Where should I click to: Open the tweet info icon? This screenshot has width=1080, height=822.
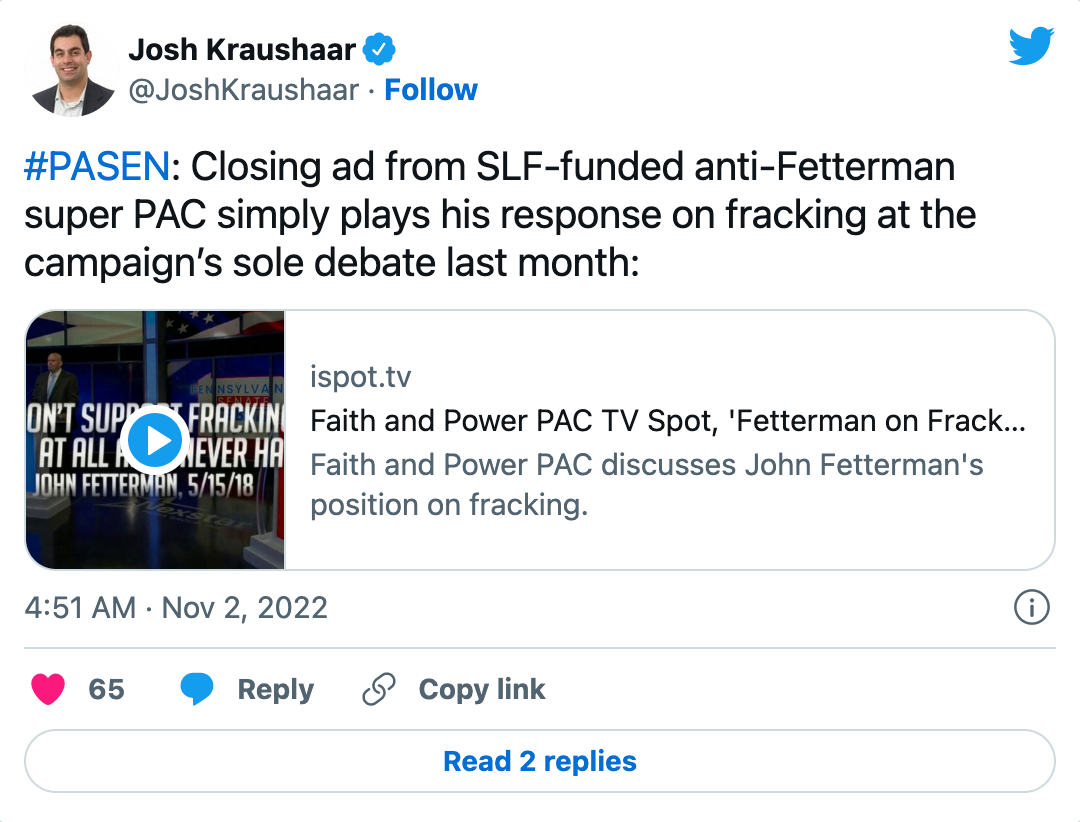(1031, 607)
